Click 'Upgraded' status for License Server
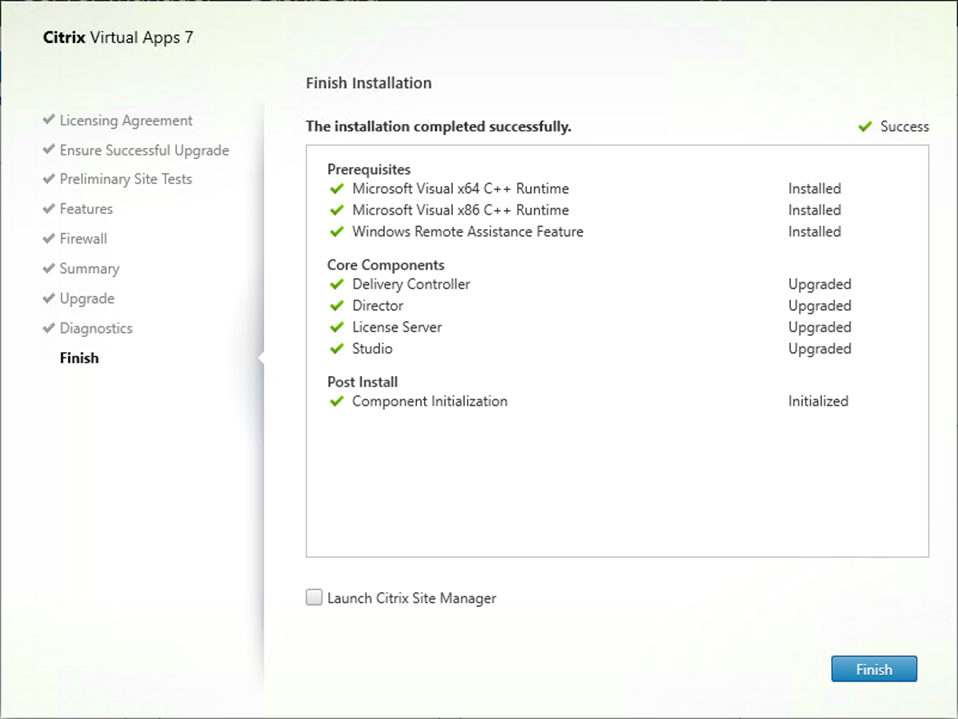Viewport: 958px width, 719px height. 820,327
